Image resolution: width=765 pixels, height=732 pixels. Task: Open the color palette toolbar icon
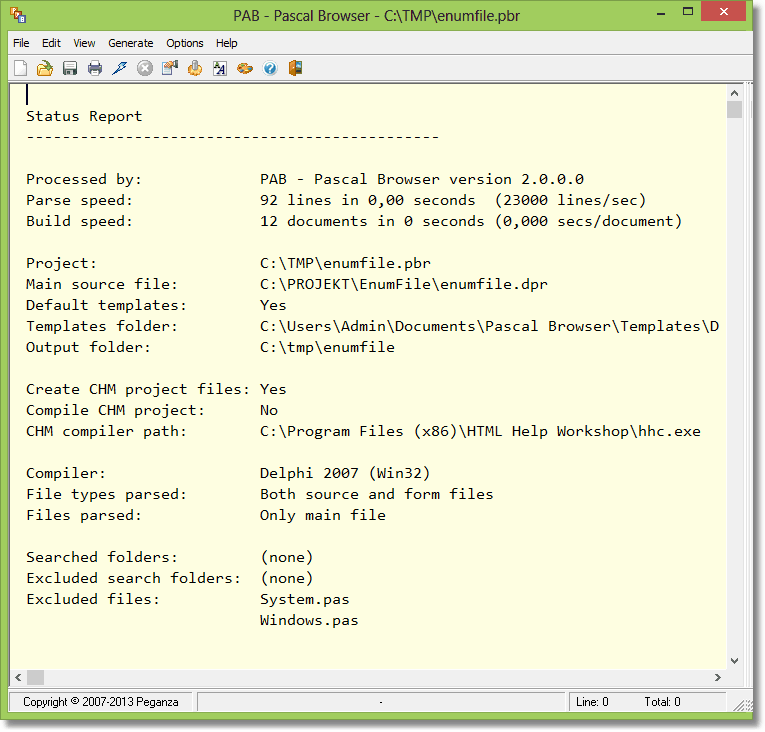coord(245,68)
